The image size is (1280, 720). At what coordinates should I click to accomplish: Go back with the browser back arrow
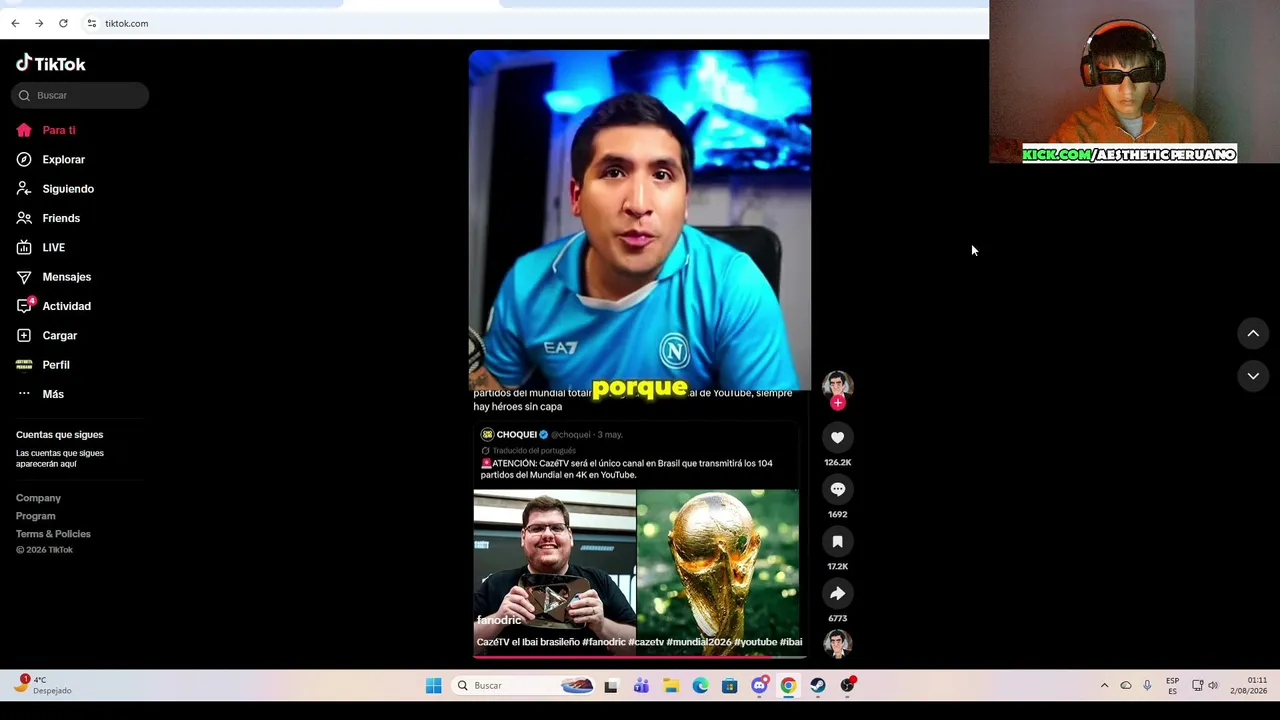pyautogui.click(x=15, y=23)
